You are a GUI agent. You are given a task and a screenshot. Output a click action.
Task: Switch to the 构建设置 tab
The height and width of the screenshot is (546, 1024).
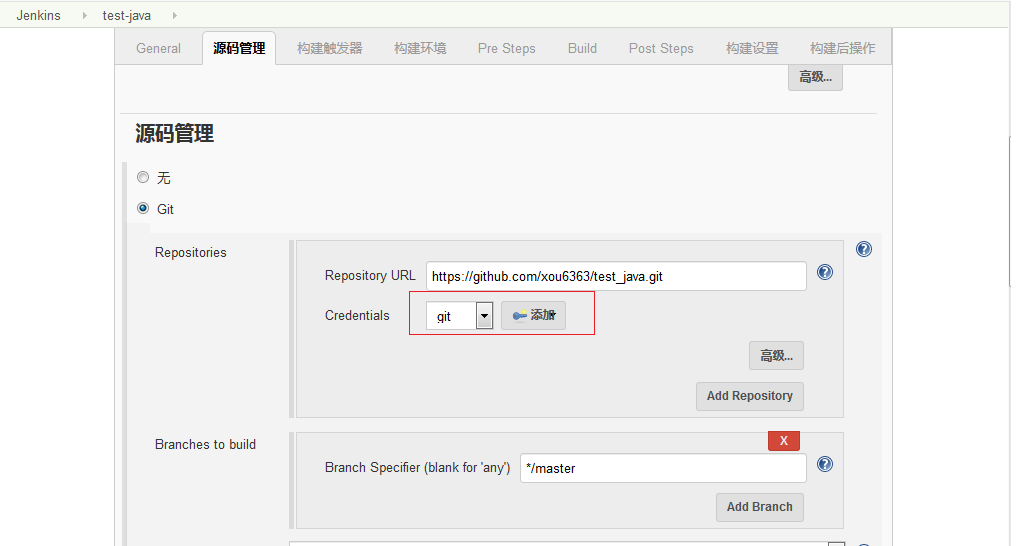752,48
